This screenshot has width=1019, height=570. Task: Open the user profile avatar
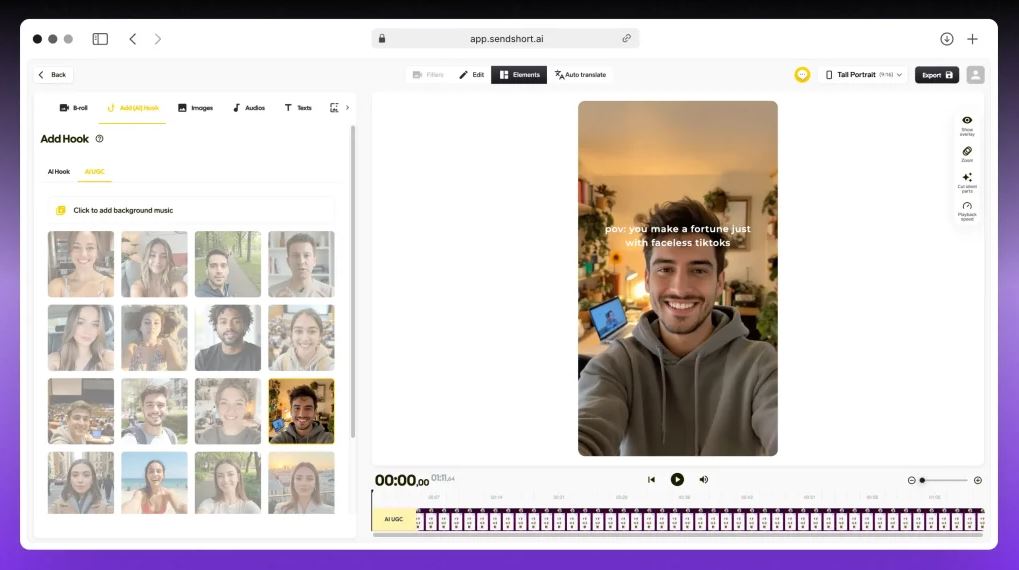pos(975,75)
